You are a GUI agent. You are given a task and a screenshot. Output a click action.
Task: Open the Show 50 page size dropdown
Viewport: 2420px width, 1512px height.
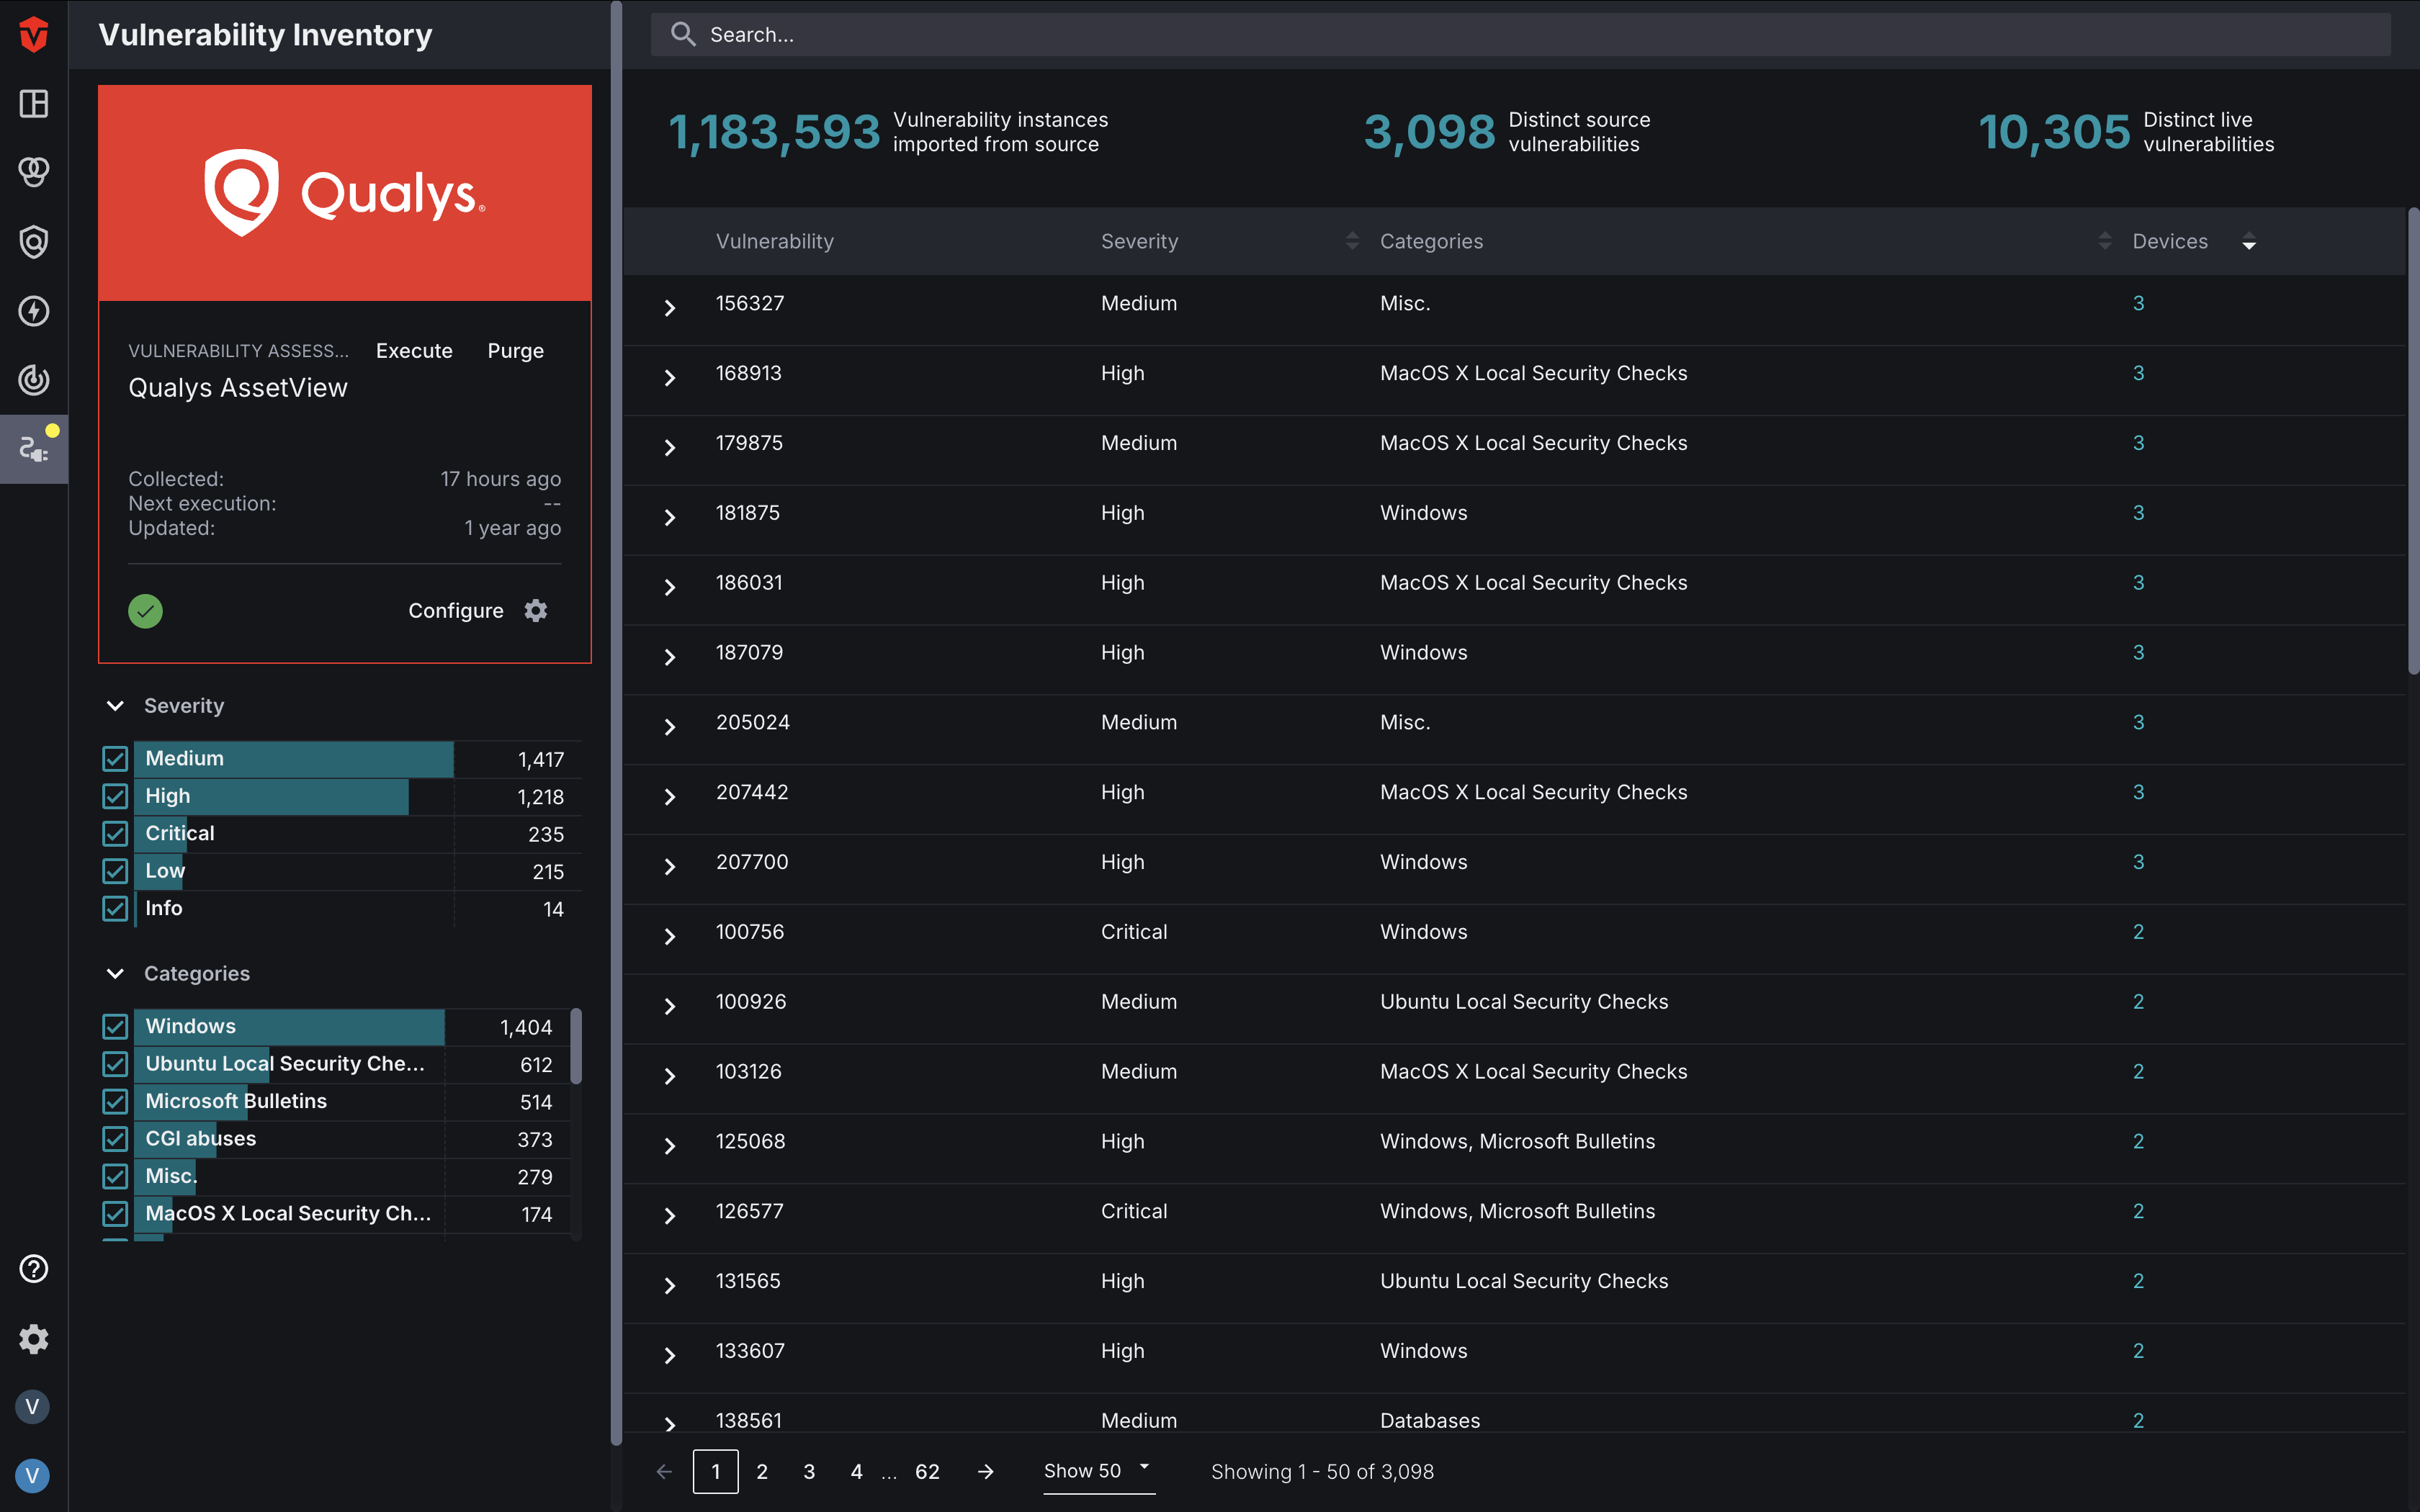click(1097, 1470)
